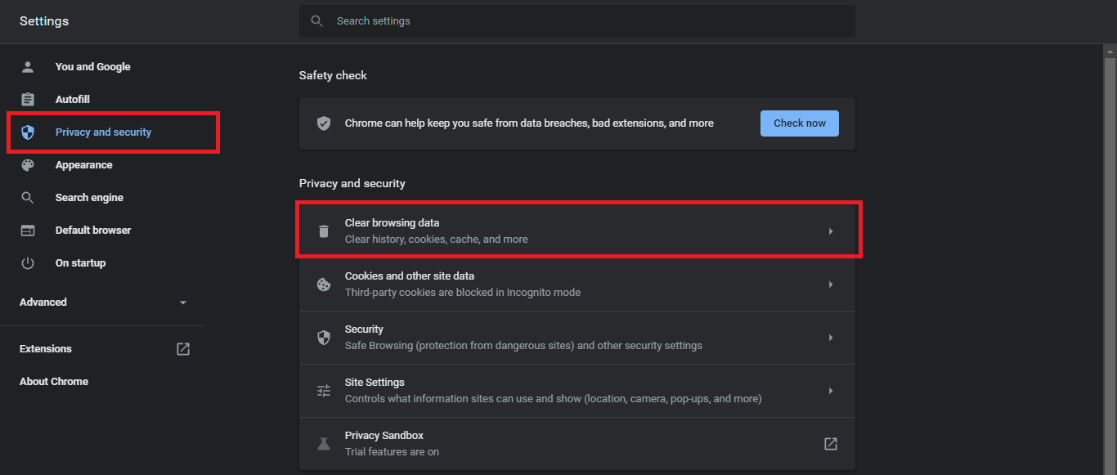This screenshot has height=475, width=1117.
Task: Click the Settings header title
Action: pyautogui.click(x=44, y=21)
